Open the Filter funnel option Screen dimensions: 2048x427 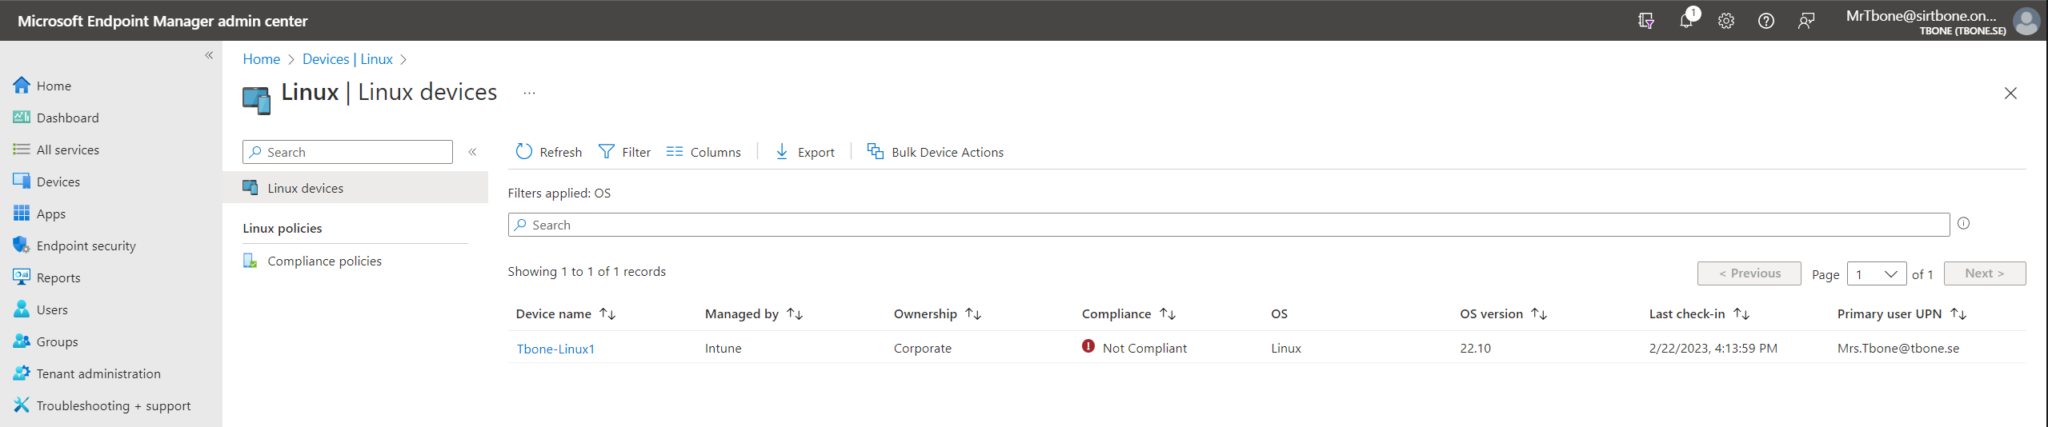624,152
